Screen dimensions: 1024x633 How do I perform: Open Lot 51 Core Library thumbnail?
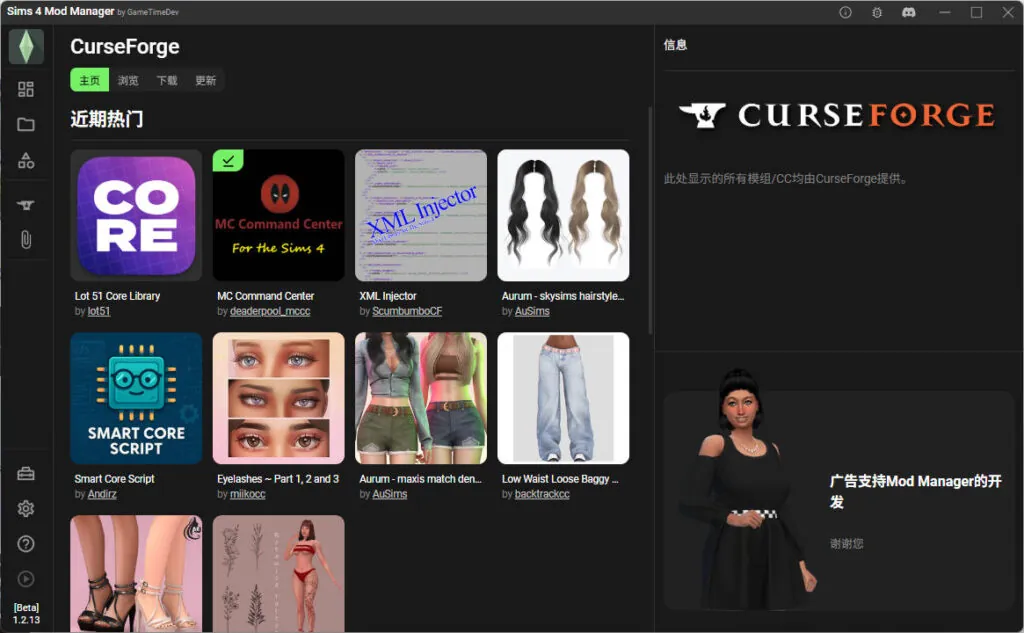136,215
